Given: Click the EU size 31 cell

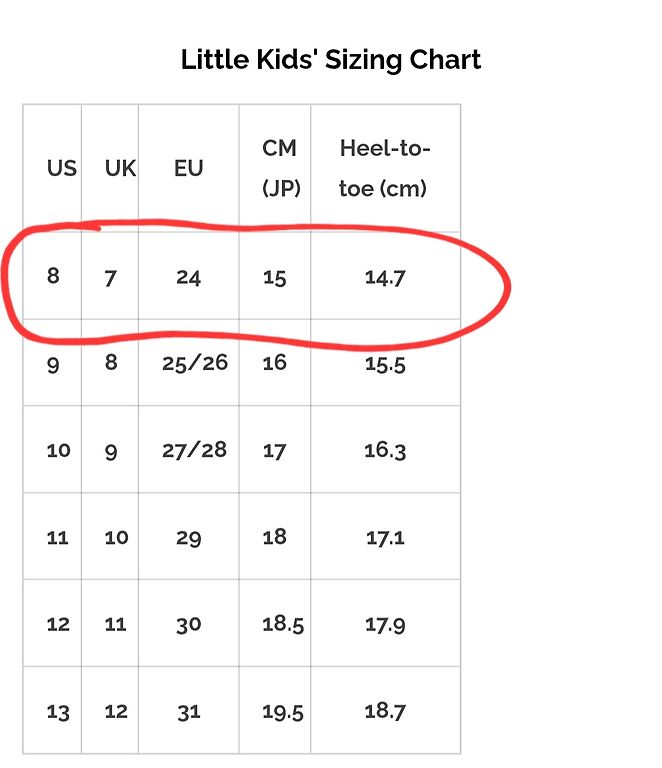Looking at the screenshot, I should pos(188,712).
